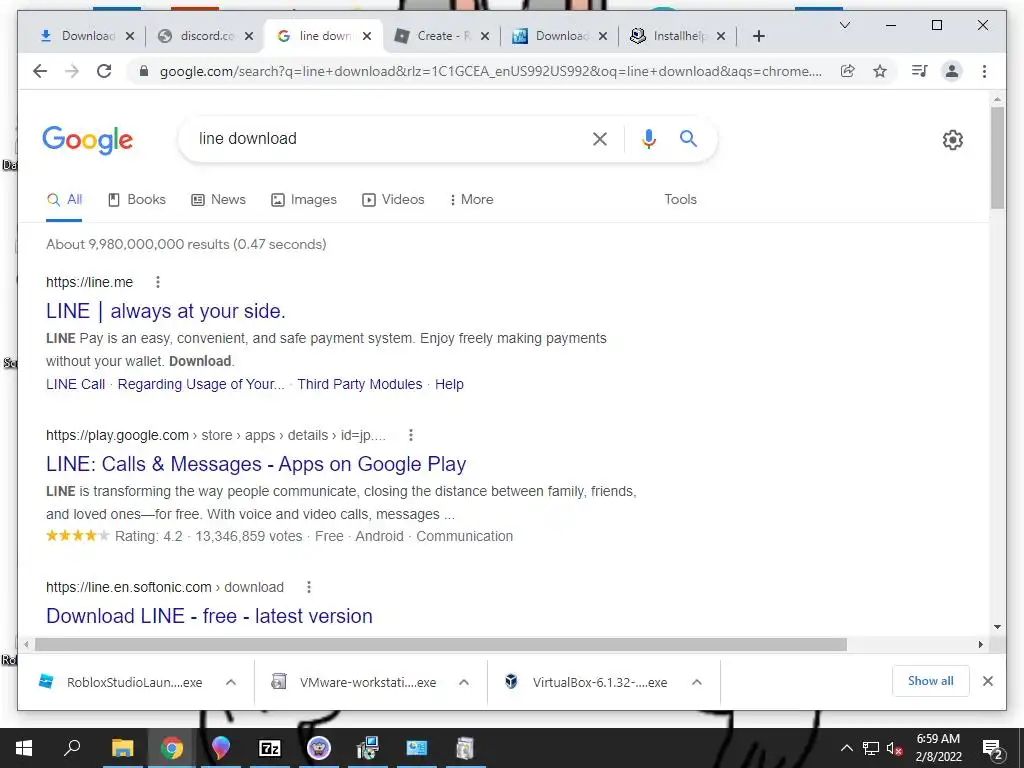Open Tools search options
This screenshot has height=768, width=1024.
(680, 200)
